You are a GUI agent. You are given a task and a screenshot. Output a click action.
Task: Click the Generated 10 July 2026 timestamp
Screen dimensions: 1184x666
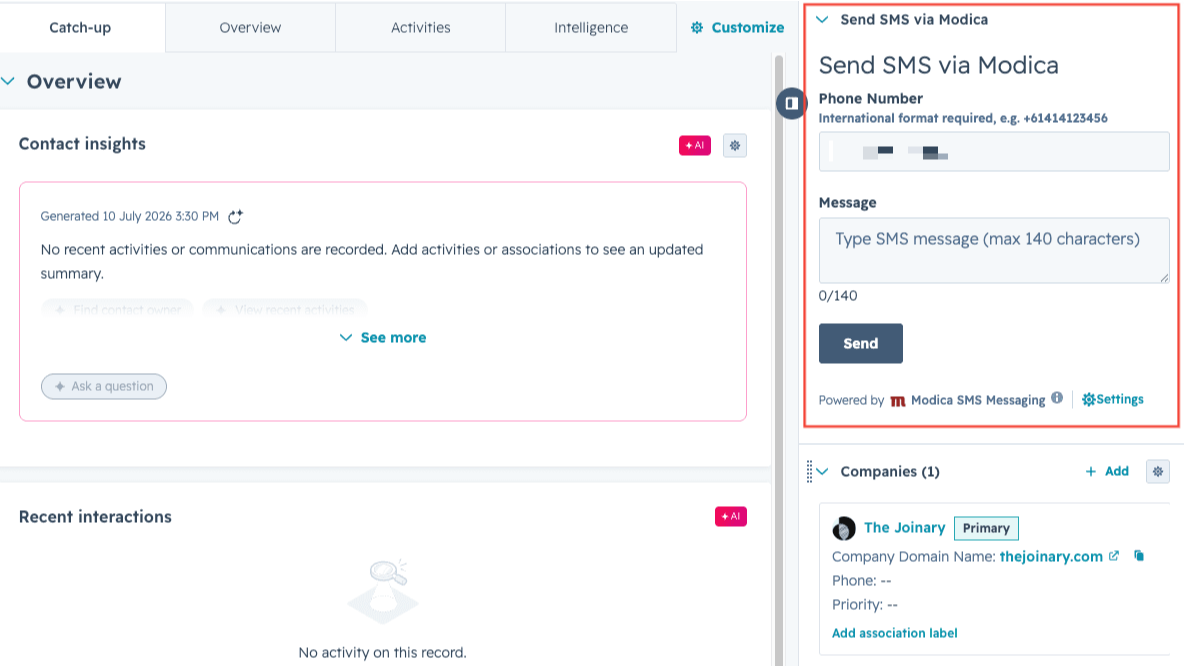(x=130, y=216)
